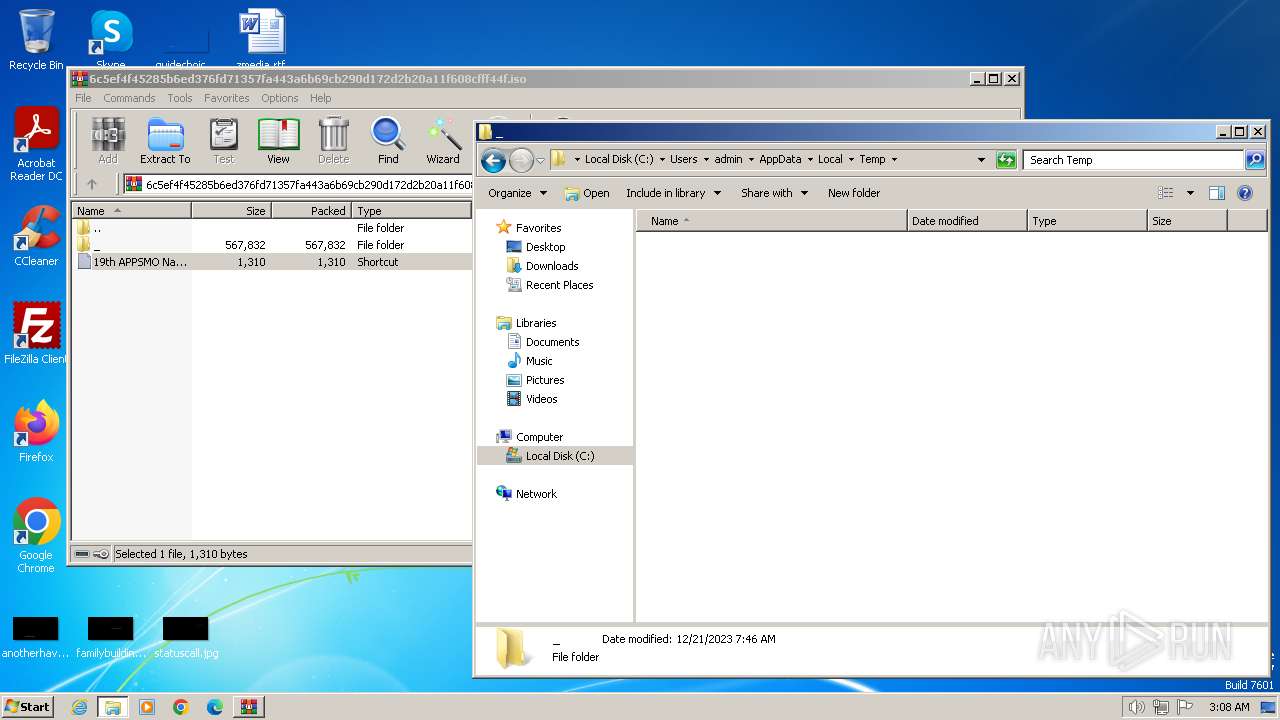Viewport: 1280px width, 720px height.
Task: Click the volume icon in system tray
Action: tap(1136, 707)
